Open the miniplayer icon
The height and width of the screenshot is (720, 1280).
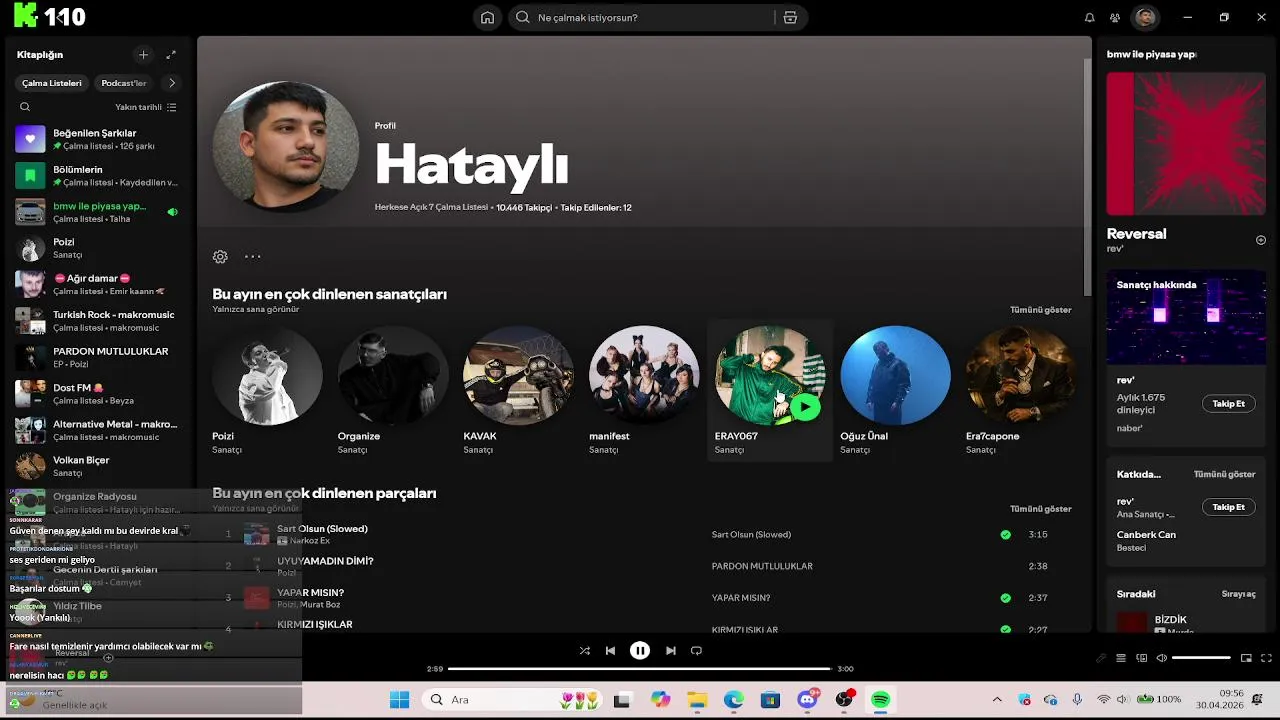coord(1246,658)
